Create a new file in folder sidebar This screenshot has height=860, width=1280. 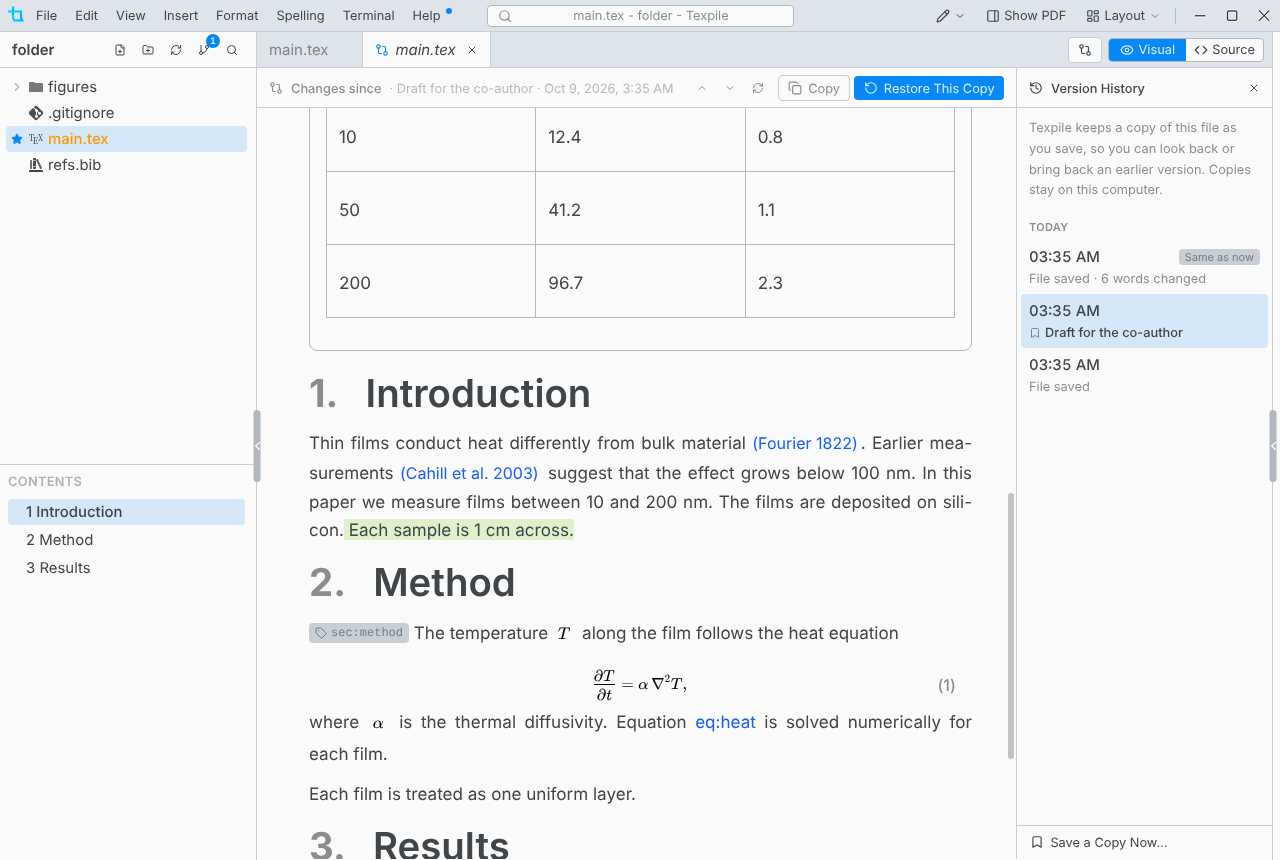click(x=120, y=50)
